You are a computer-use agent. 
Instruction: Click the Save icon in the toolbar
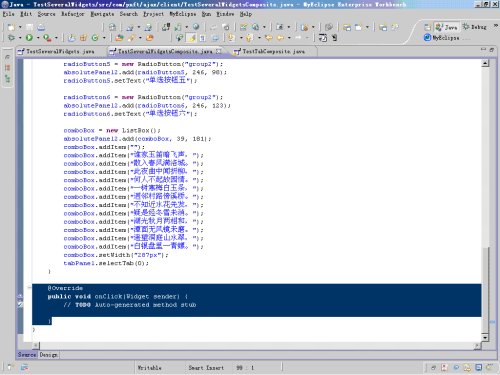[x=30, y=27]
